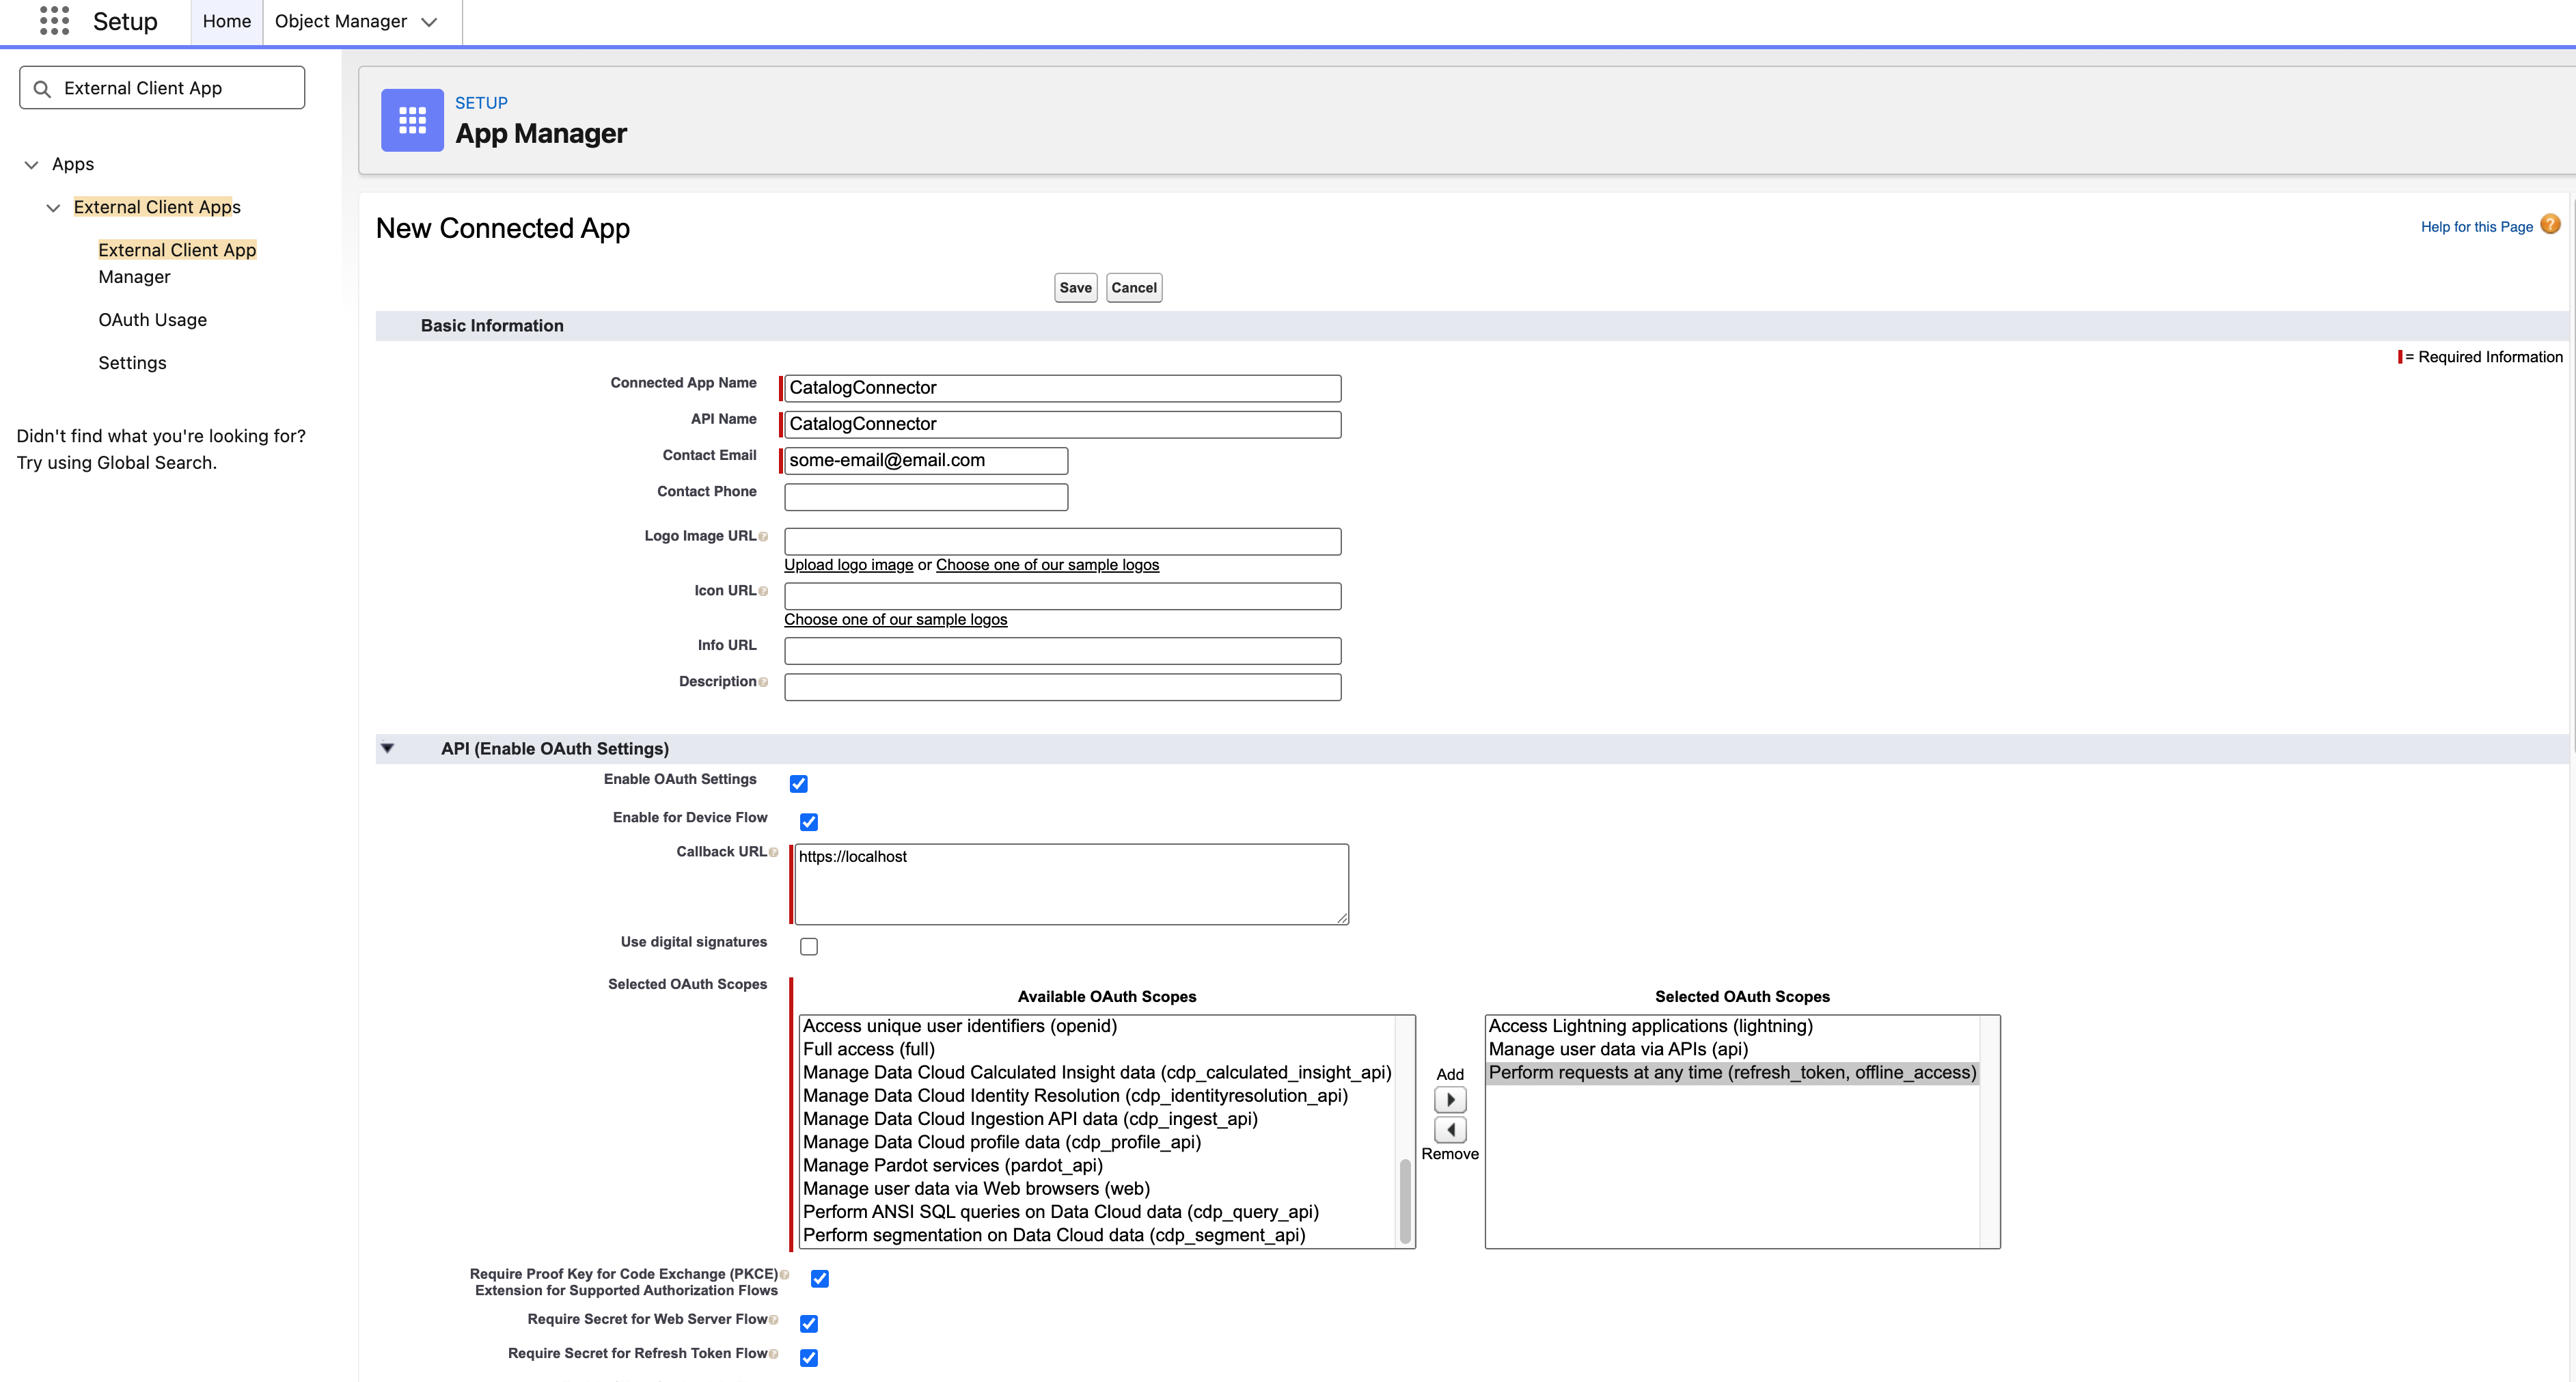Click the App Manager setup icon
The image size is (2576, 1382).
pyautogui.click(x=411, y=120)
